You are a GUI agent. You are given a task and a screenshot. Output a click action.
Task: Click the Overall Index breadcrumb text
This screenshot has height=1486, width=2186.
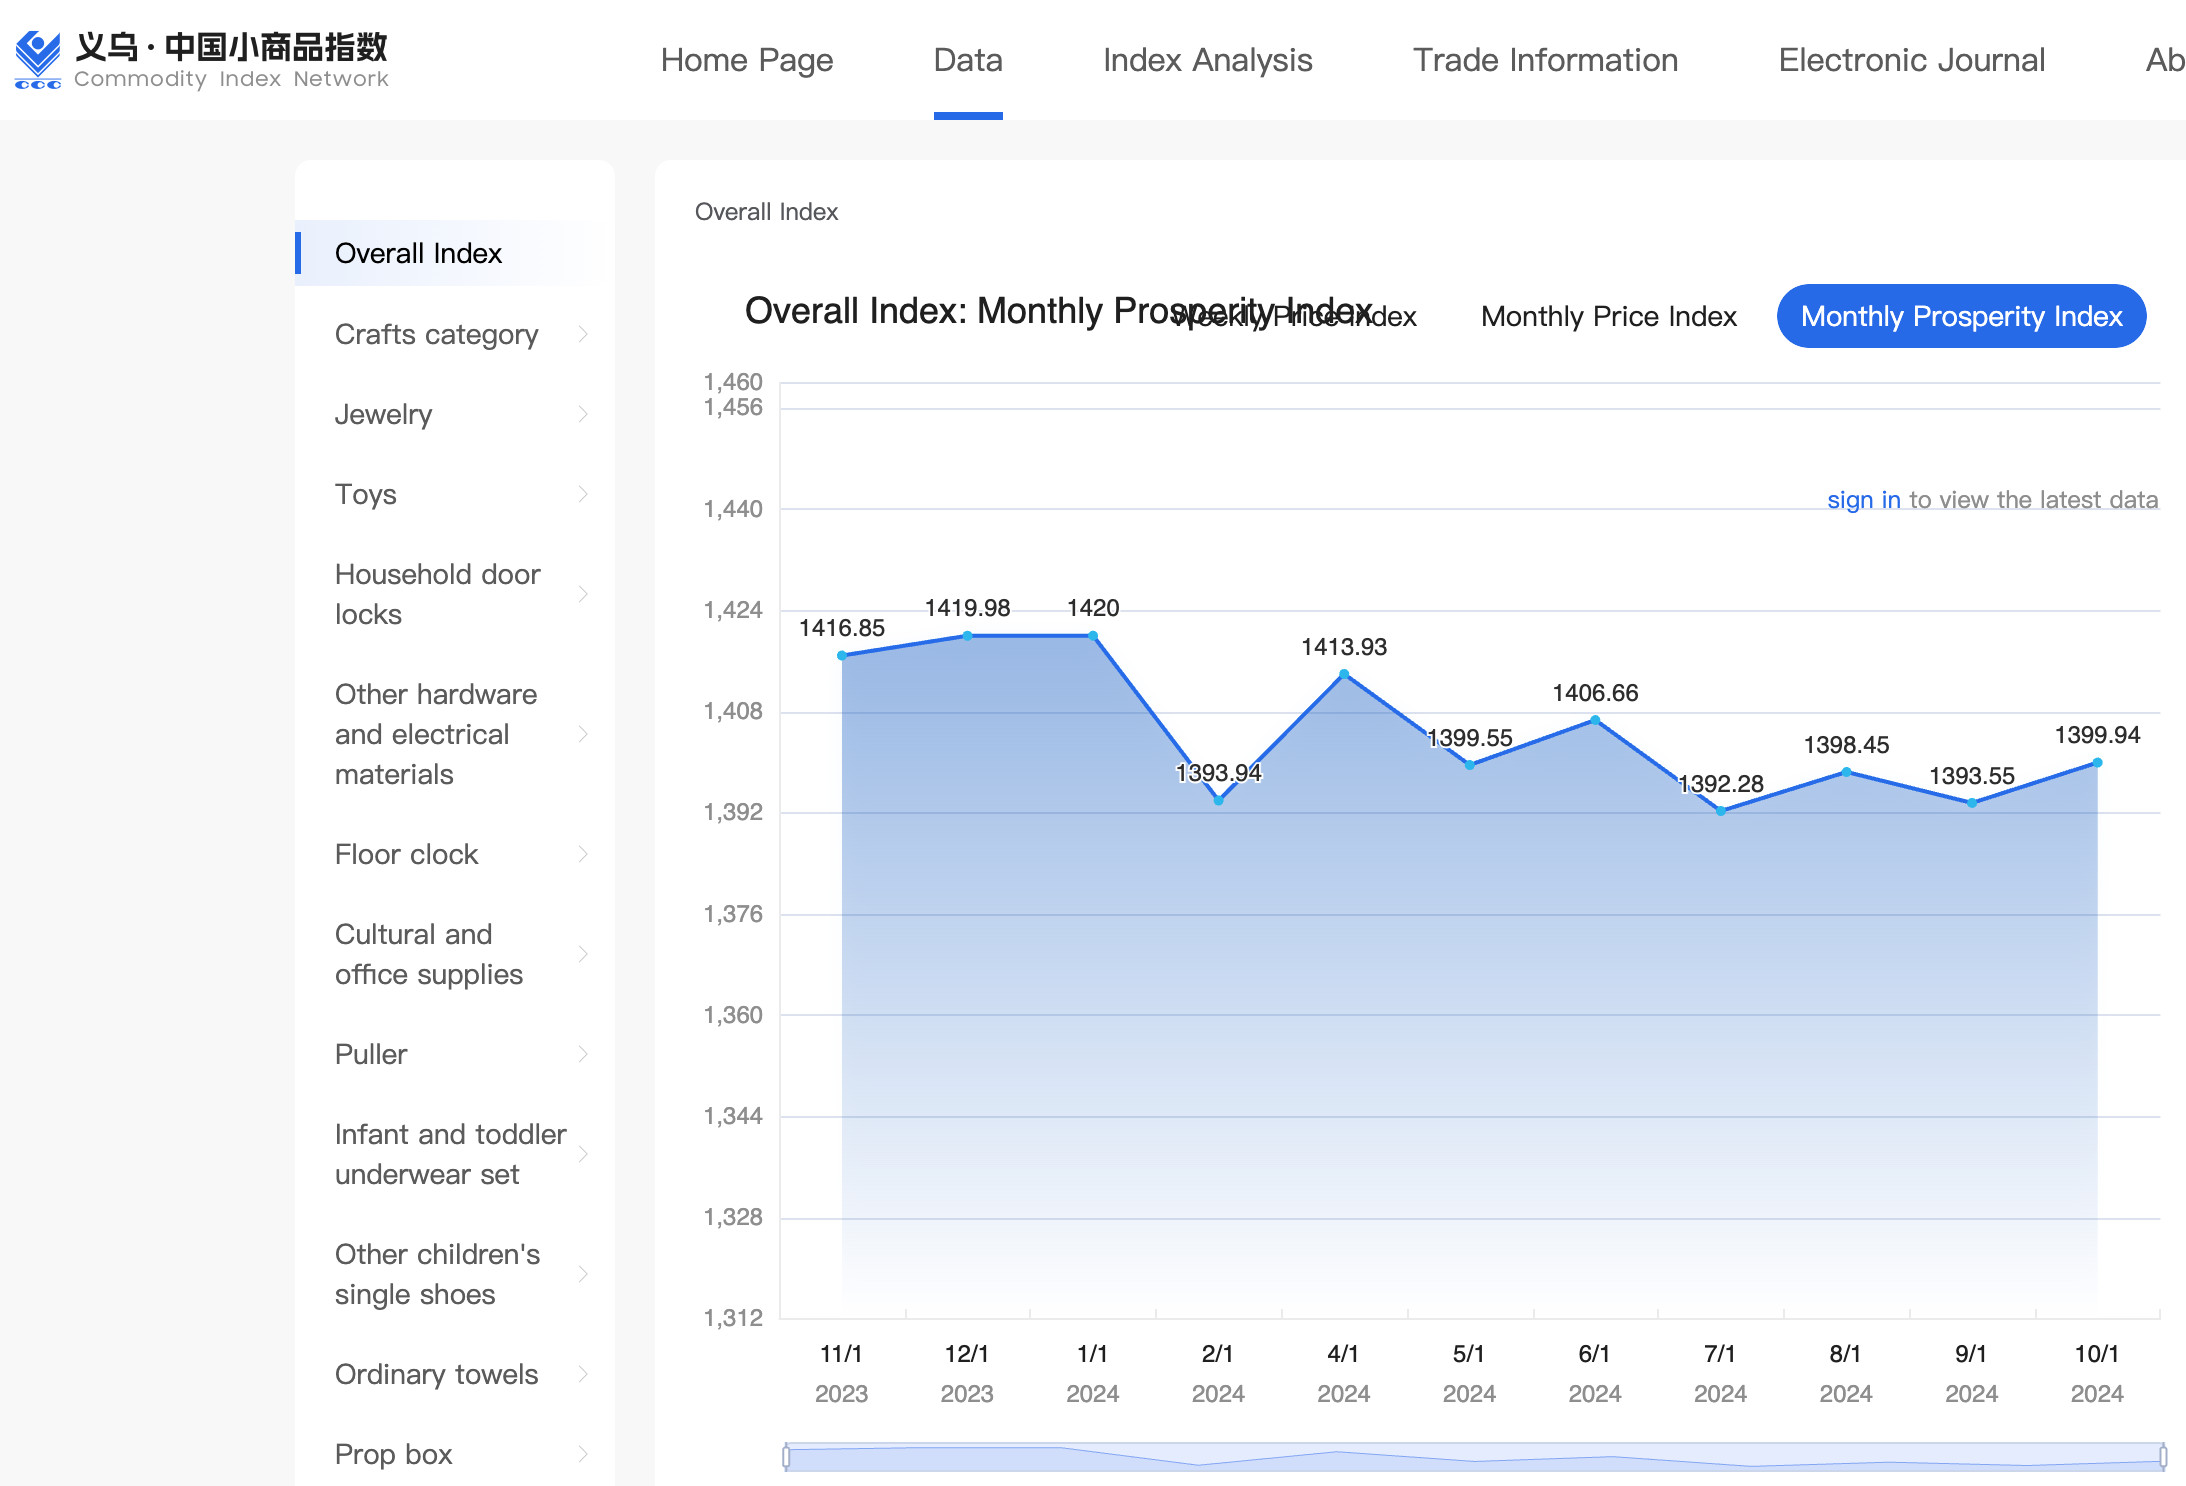[766, 212]
